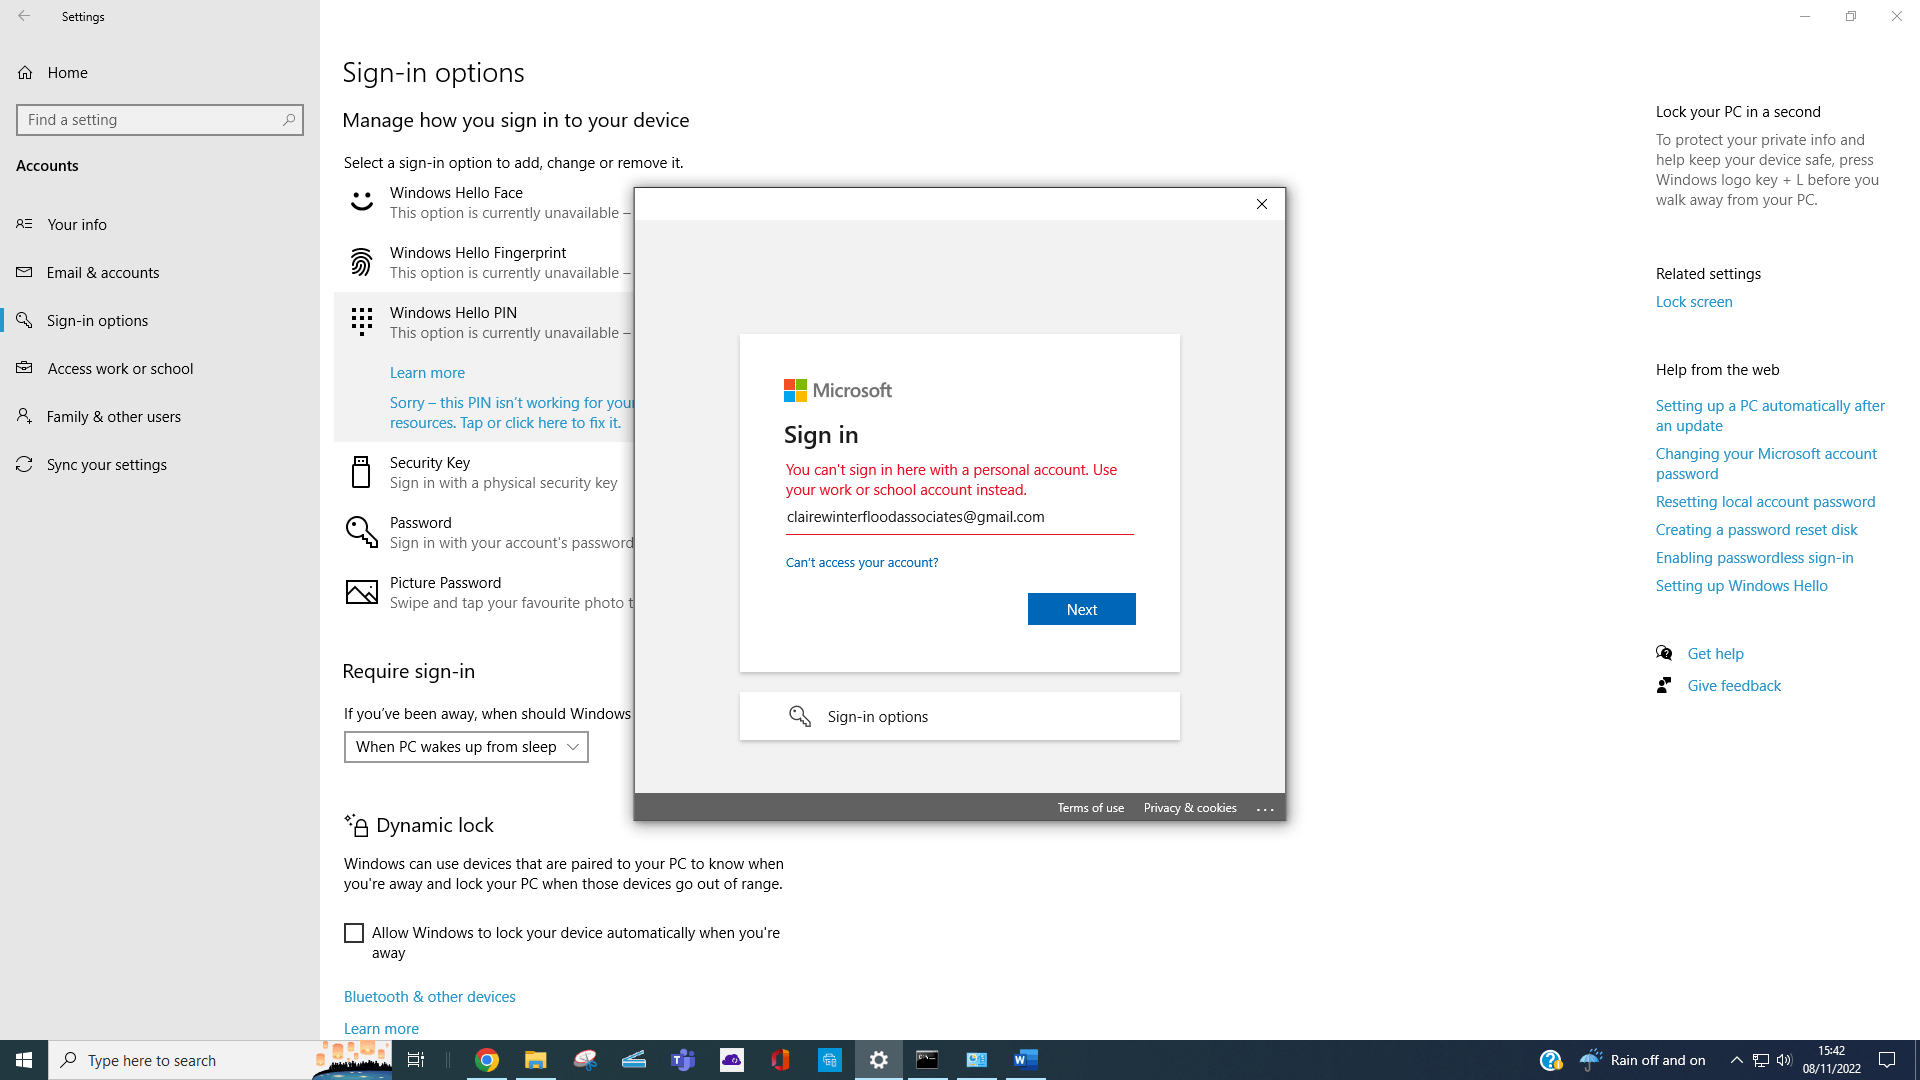Viewport: 1920px width, 1080px height.
Task: Open the Lock screen related setting
Action: coord(1693,302)
